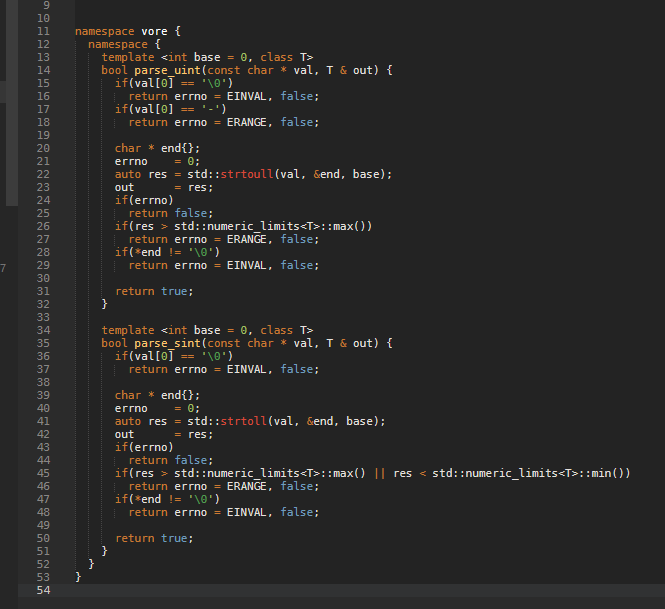Click 'char * end{};' on line 20
665x609 pixels.
click(157, 148)
